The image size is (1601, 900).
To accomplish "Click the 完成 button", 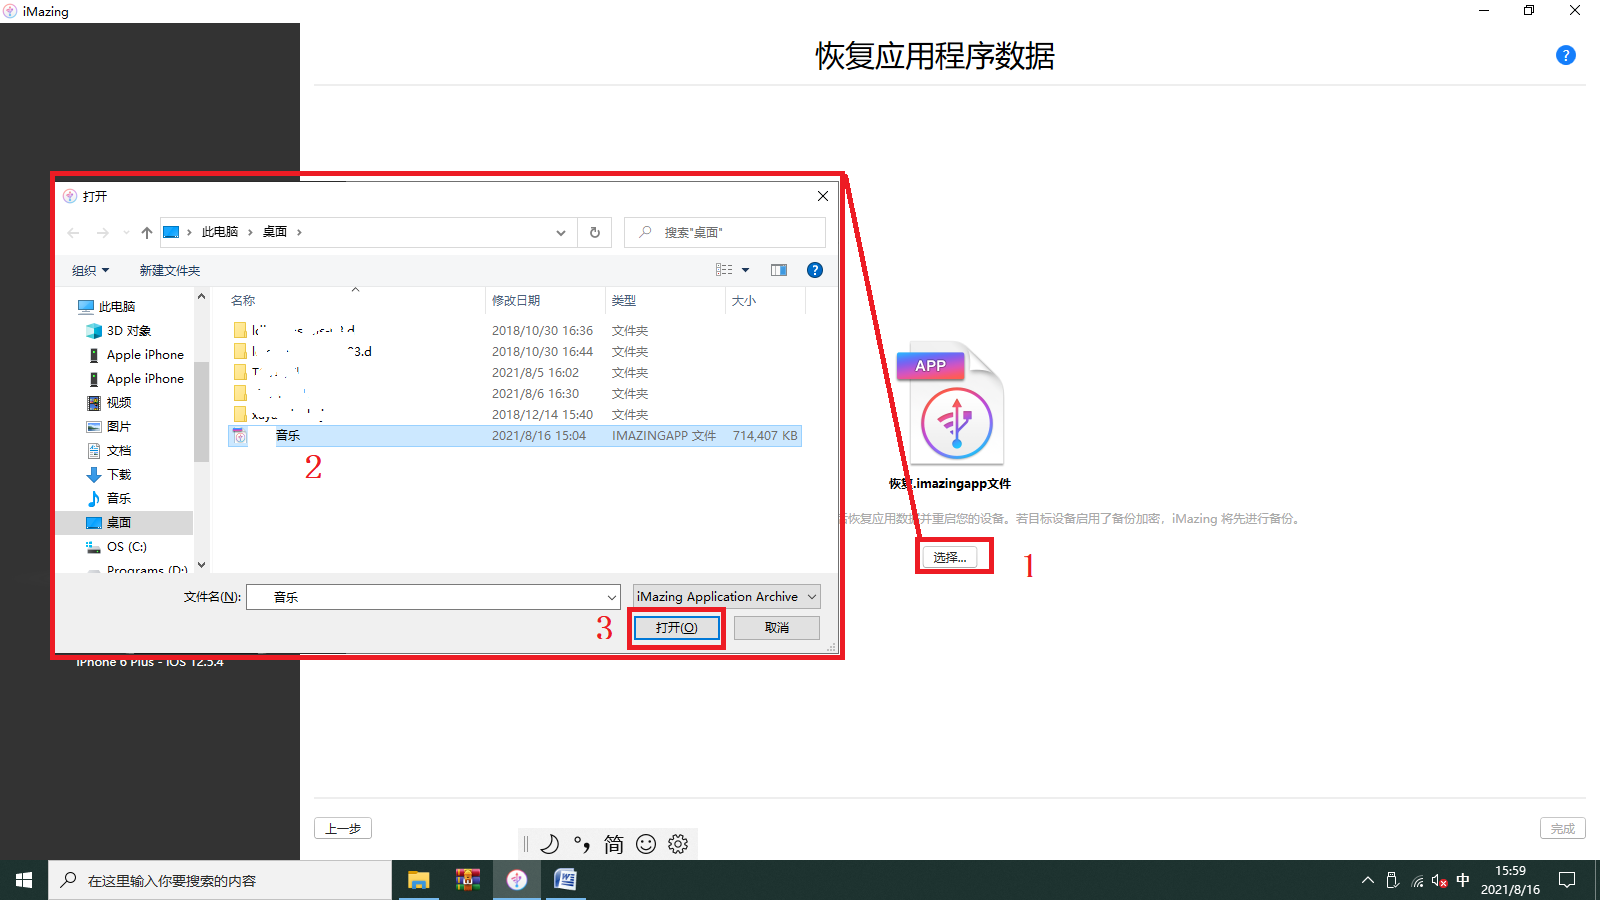I will [1563, 828].
